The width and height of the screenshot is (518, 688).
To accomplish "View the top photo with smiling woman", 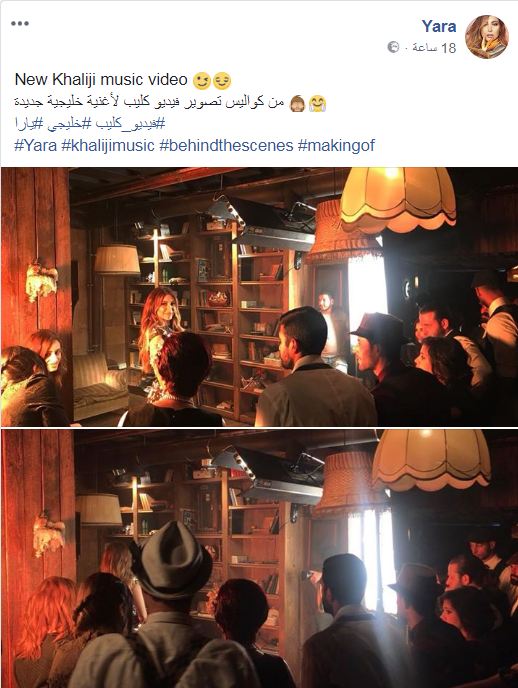I will (x=259, y=297).
